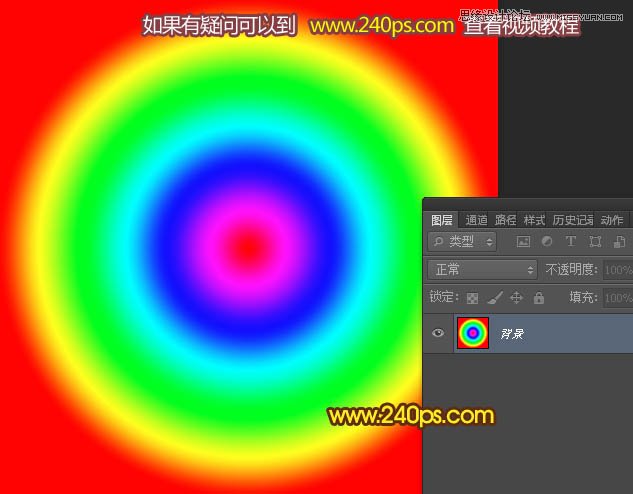The image size is (633, 494).
Task: Filter layers by adjustment layer icon
Action: [x=547, y=241]
